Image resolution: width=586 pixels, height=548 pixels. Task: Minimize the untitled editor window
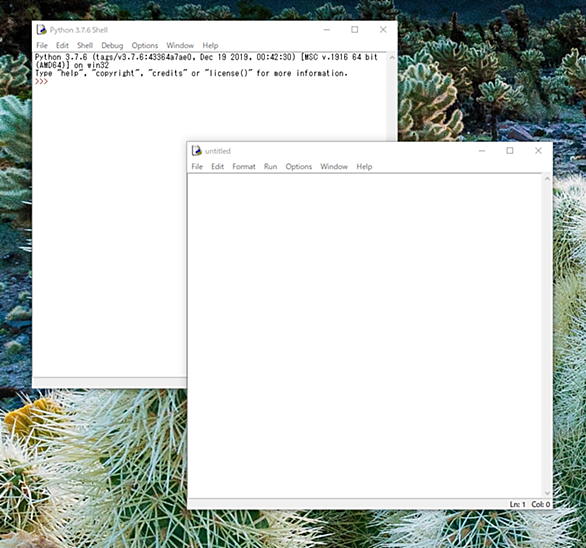482,151
